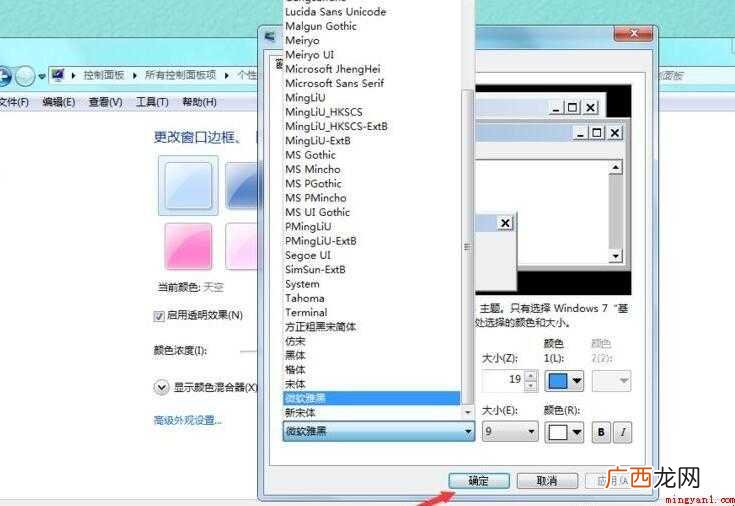Toggle enable transparency checkbox
Viewport: 735px width, 506px height.
(x=159, y=316)
